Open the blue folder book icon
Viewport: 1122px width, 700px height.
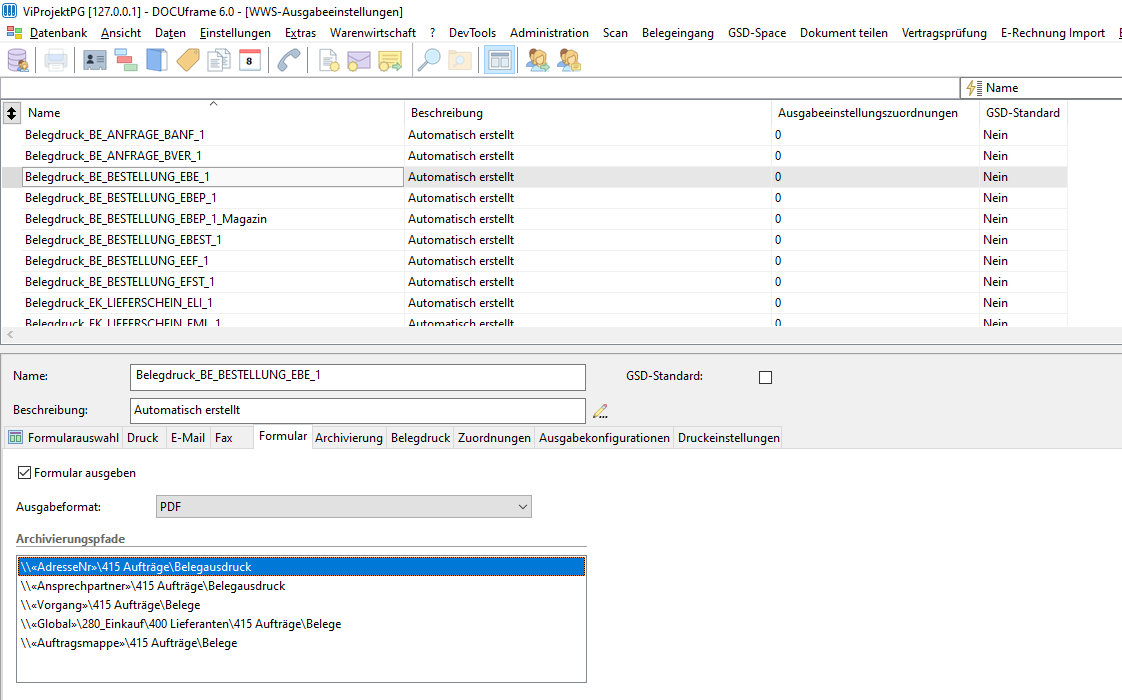pyautogui.click(x=157, y=60)
